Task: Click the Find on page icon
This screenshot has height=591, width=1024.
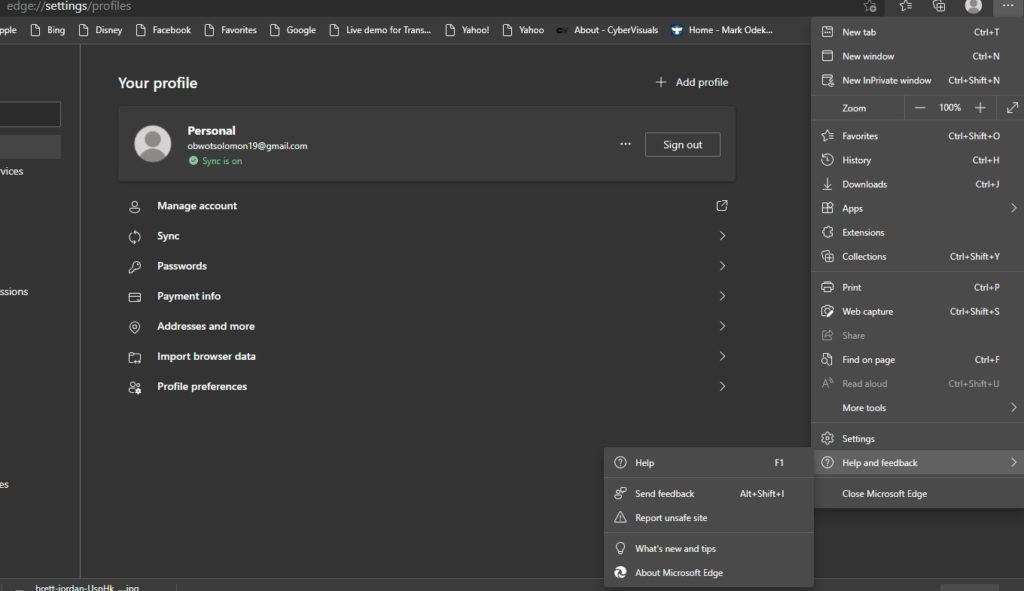Action: tap(827, 360)
